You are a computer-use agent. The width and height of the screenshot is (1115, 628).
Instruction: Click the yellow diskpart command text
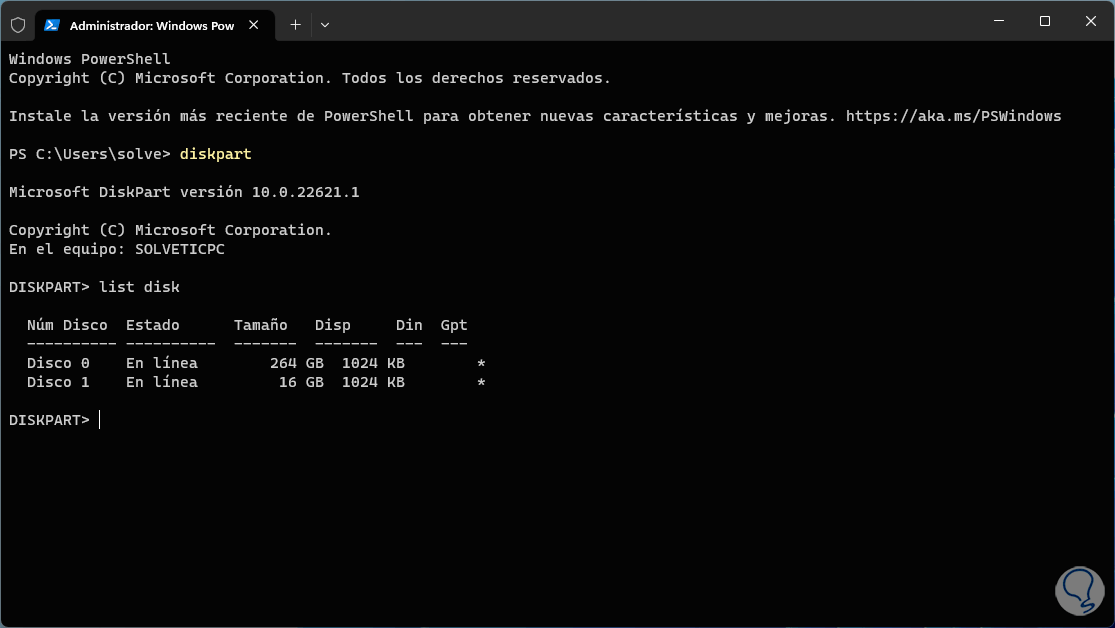point(215,154)
